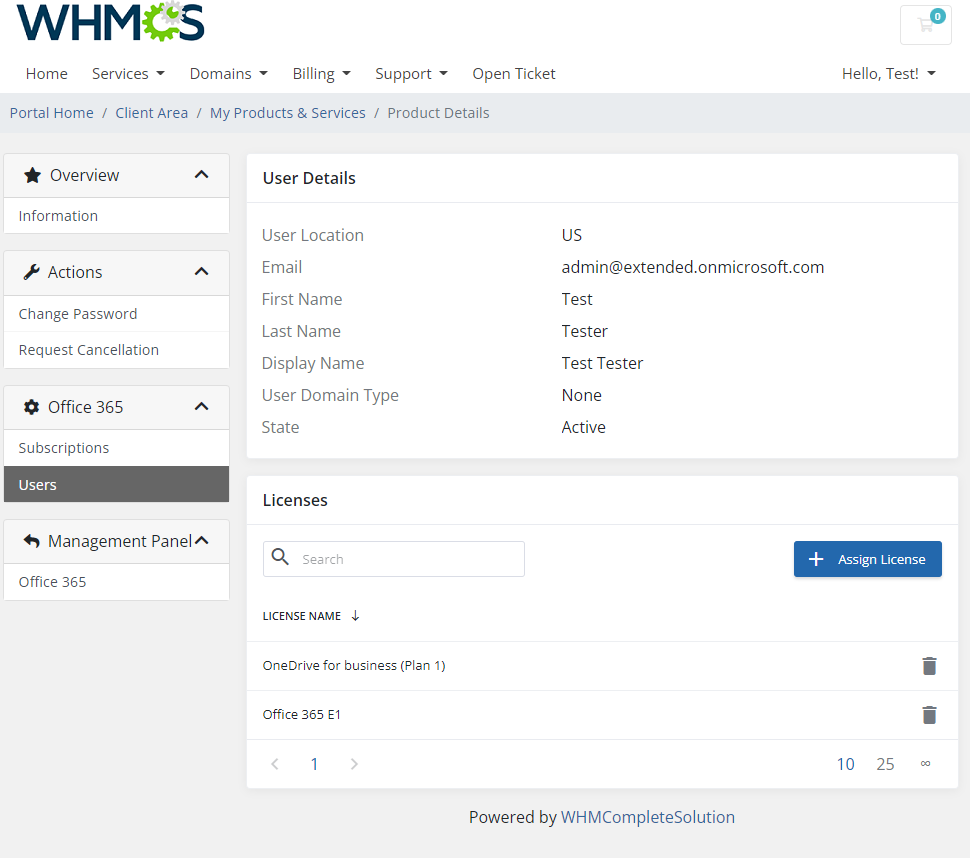Click the Office 365 gear icon

[32, 407]
